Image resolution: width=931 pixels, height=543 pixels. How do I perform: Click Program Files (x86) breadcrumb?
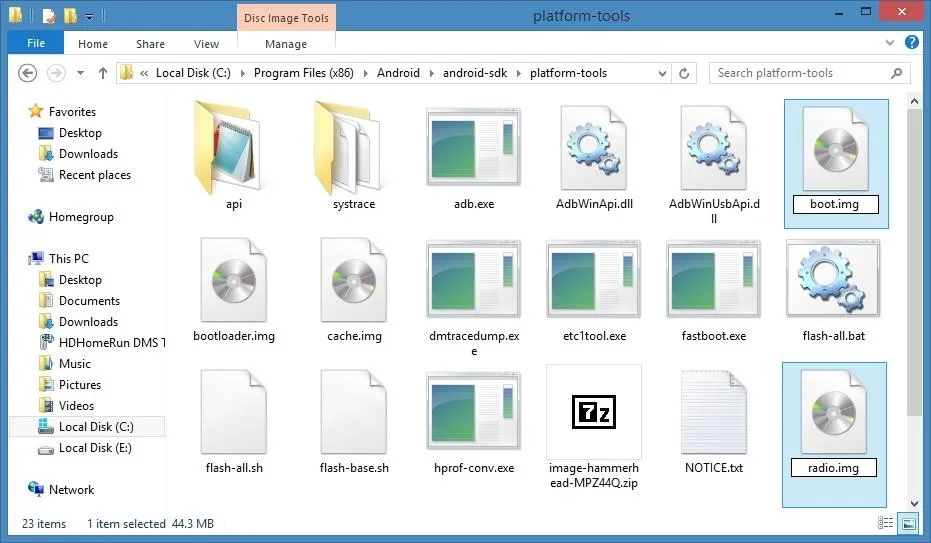pyautogui.click(x=303, y=73)
